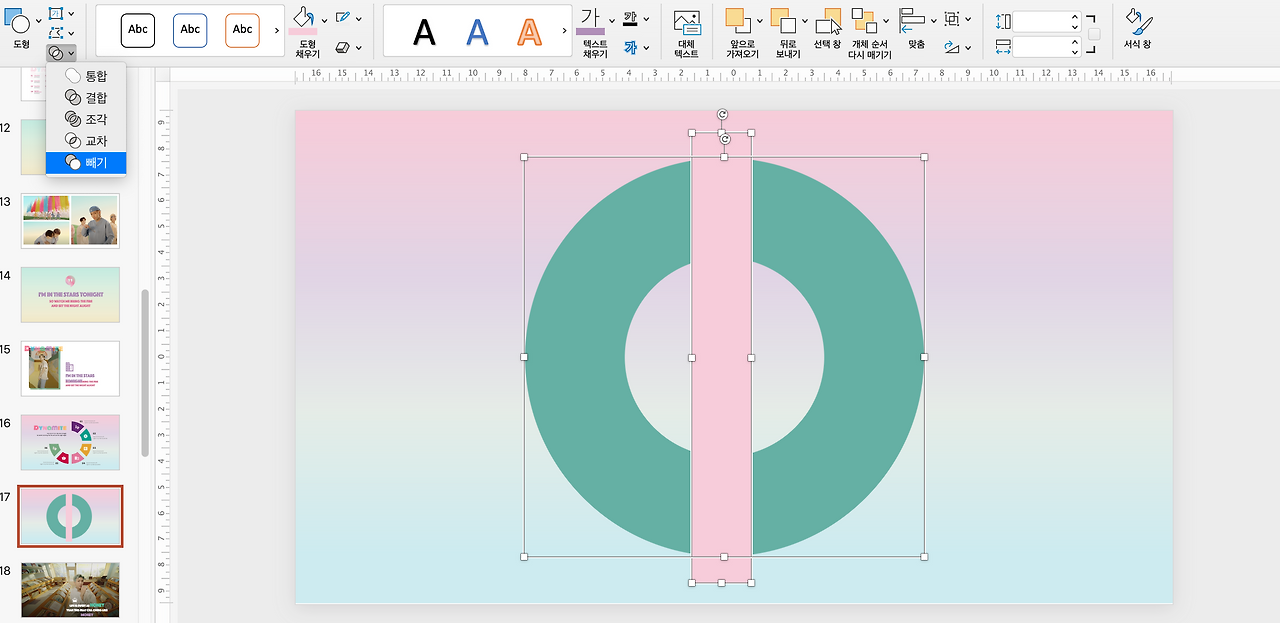The width and height of the screenshot is (1280, 623).
Task: Expand the shape styles gallery arrow
Action: click(277, 31)
